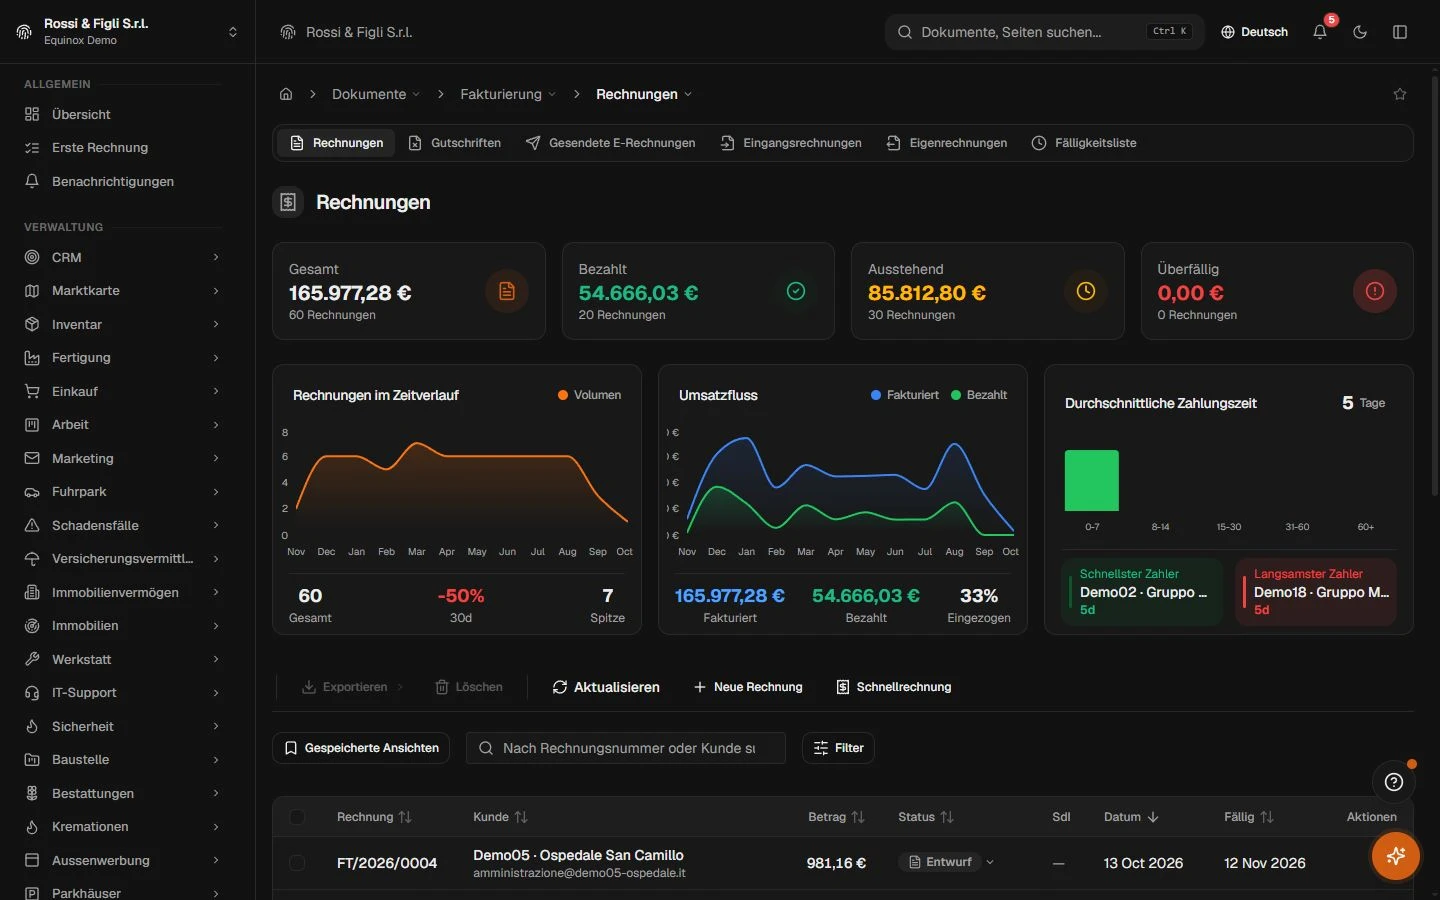Go to home breadcrumb icon
This screenshot has width=1440, height=900.
click(x=286, y=94)
